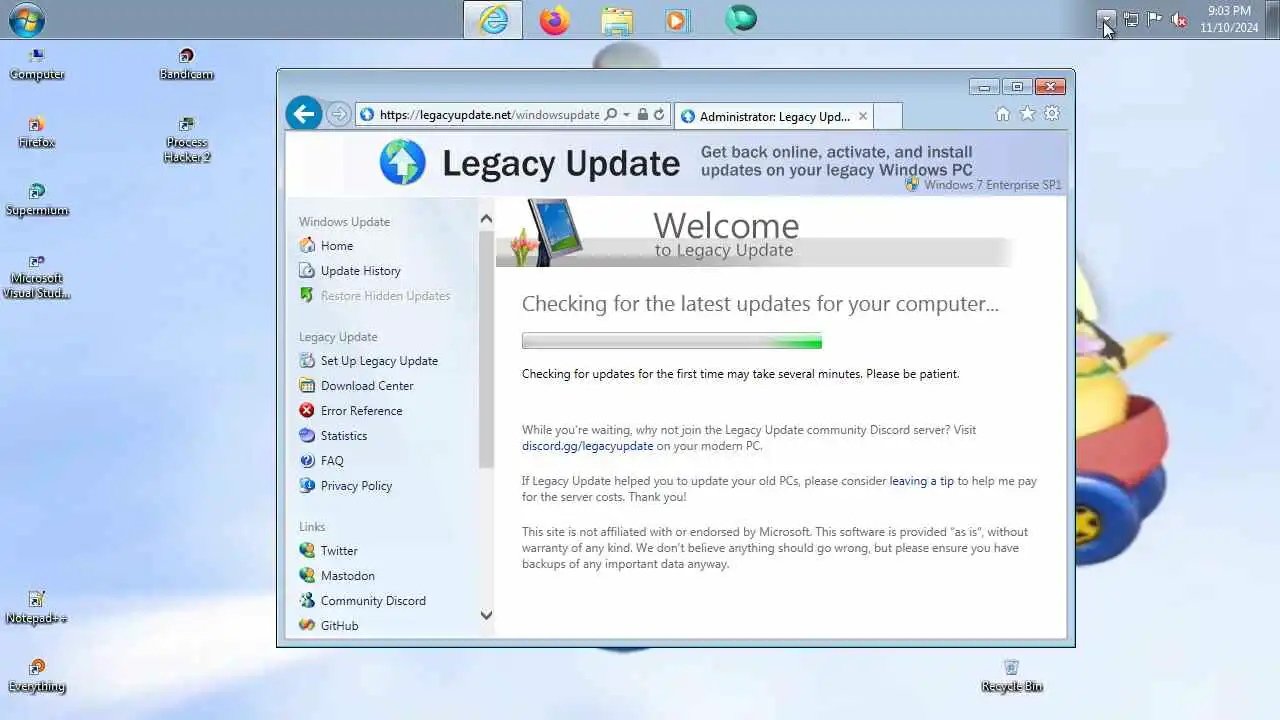Screen dimensions: 1280x720
Task: Open the Supermium taskbar icon
Action: click(x=741, y=20)
